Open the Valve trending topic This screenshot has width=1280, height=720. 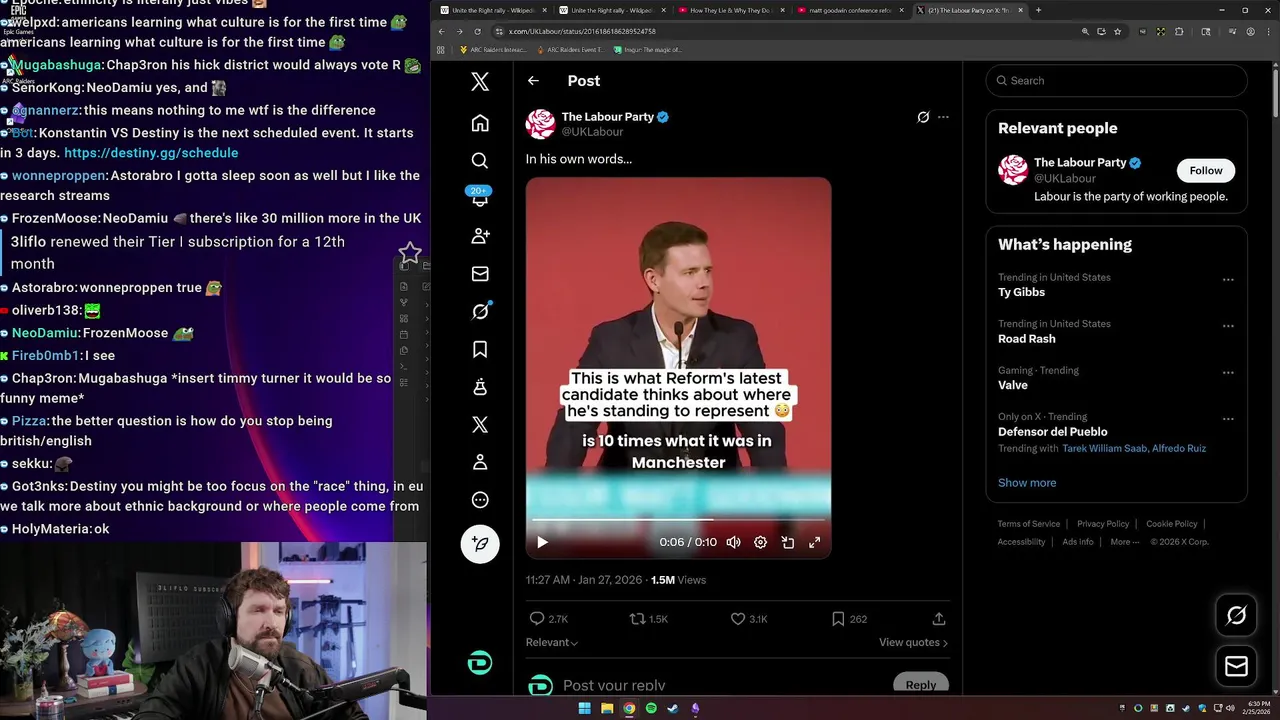1012,385
